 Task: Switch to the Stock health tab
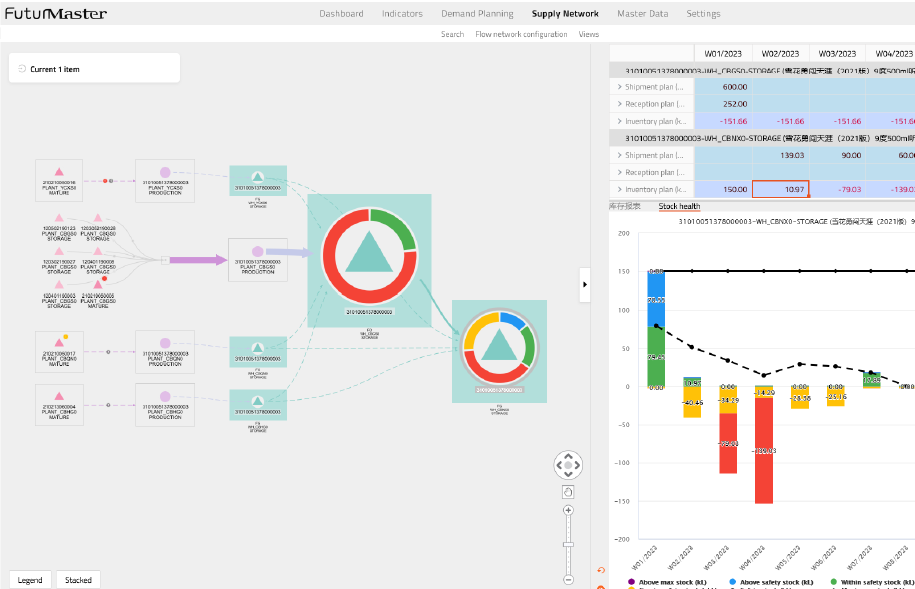[682, 206]
